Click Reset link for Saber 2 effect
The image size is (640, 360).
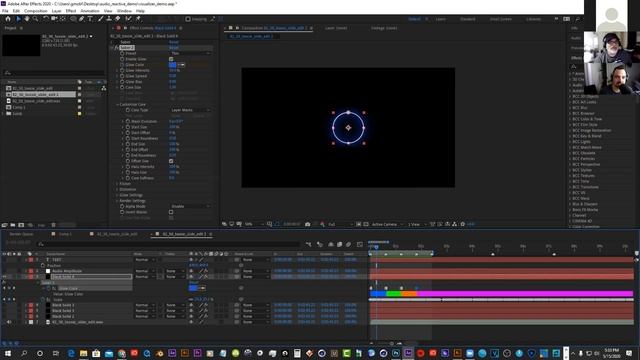click(173, 48)
